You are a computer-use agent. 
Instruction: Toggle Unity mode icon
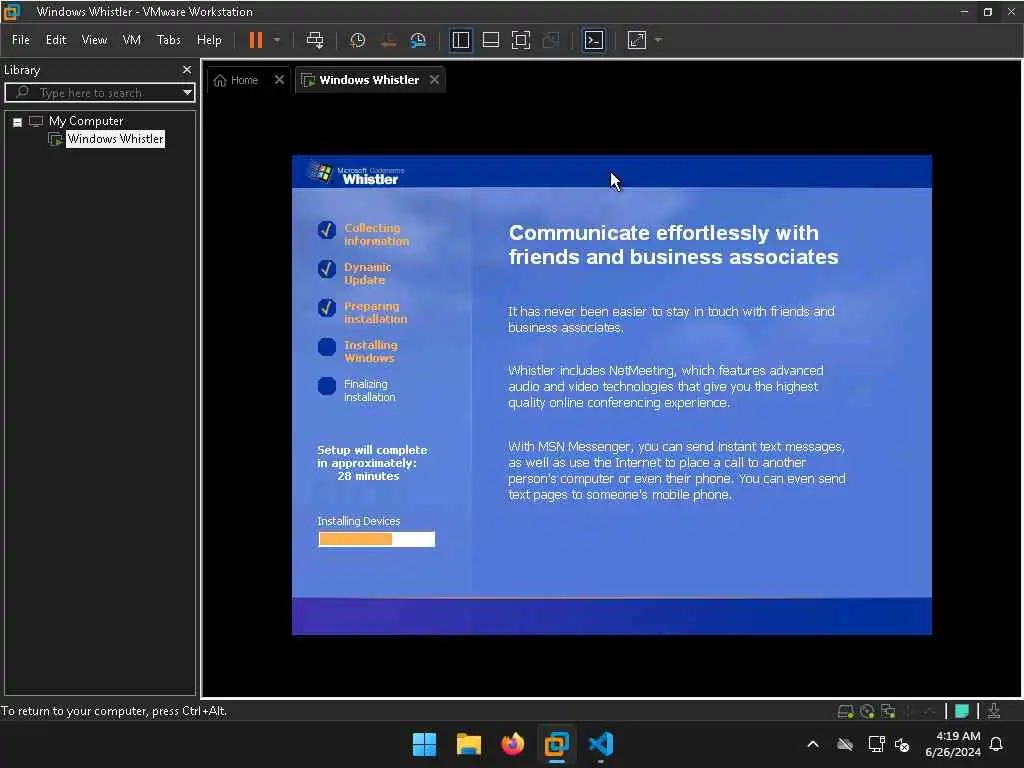click(x=551, y=40)
